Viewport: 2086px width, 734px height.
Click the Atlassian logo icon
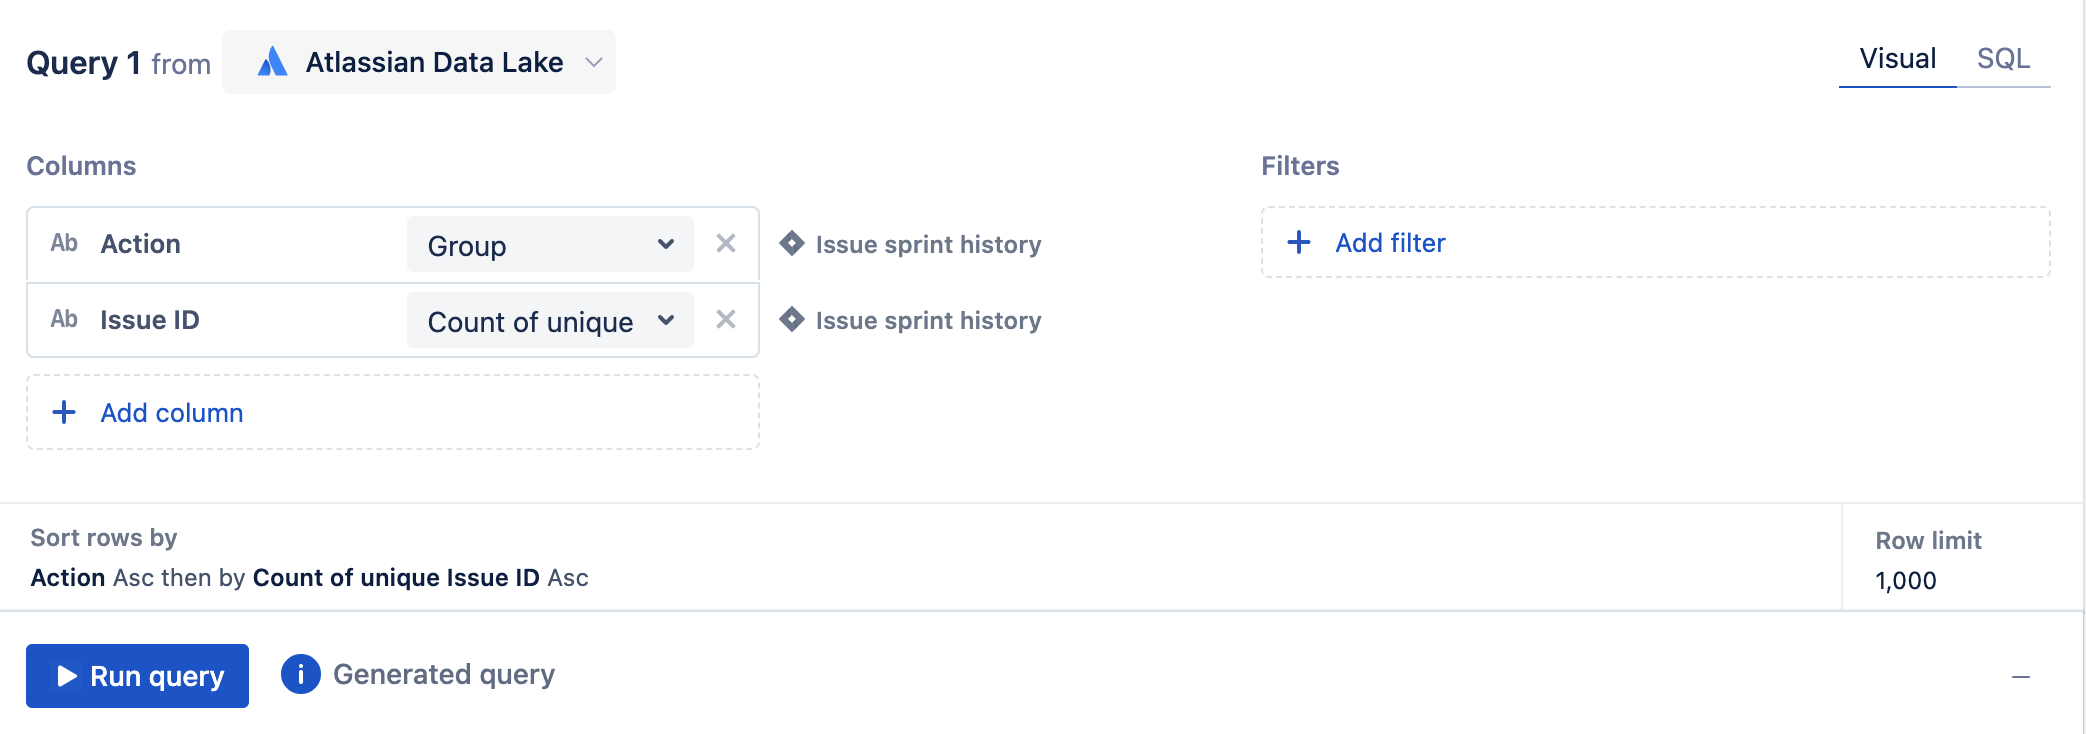tap(272, 62)
